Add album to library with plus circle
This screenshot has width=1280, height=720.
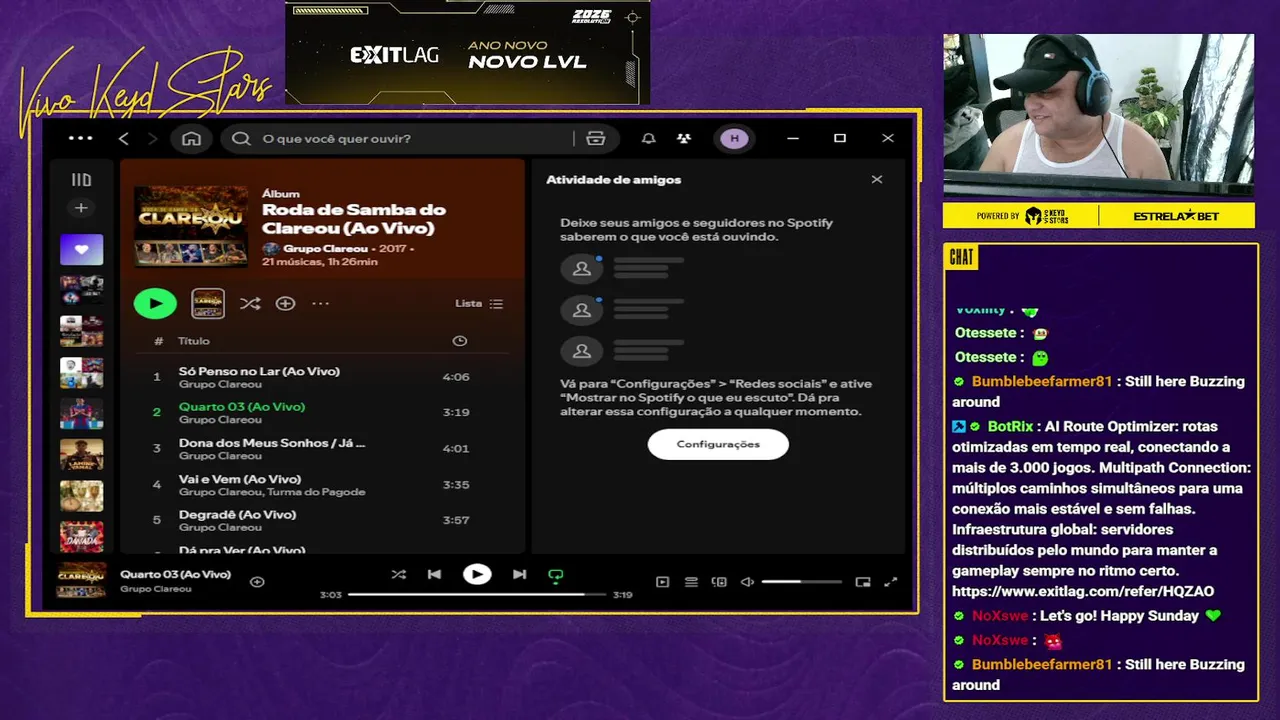tap(285, 303)
